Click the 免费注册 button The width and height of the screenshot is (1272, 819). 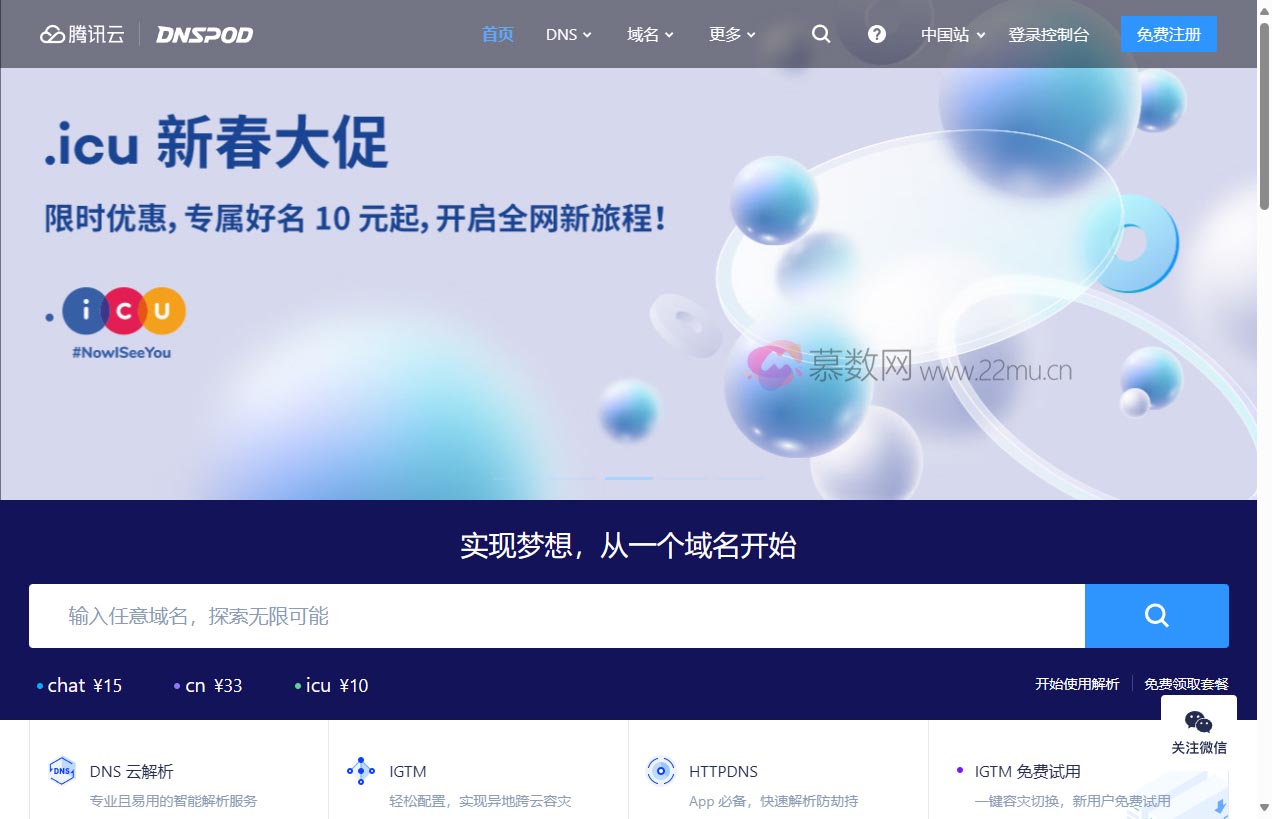click(x=1168, y=34)
